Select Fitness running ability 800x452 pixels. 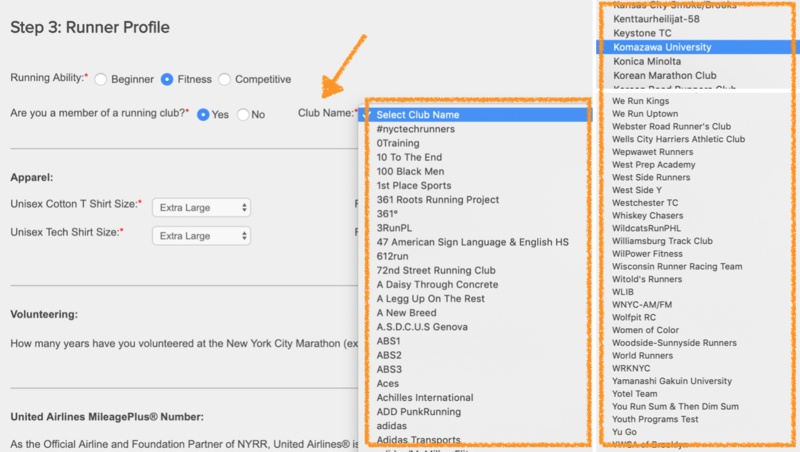click(167, 80)
